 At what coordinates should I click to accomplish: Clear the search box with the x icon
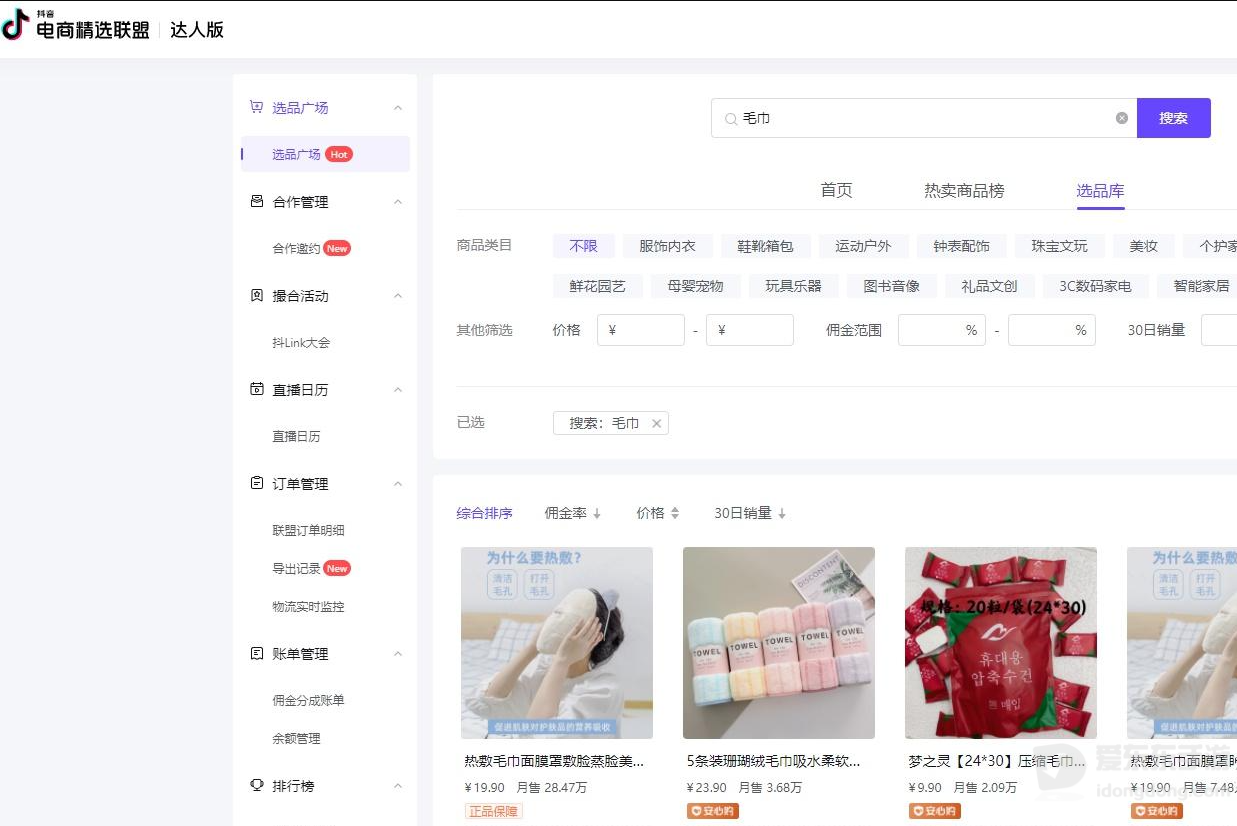1122,118
